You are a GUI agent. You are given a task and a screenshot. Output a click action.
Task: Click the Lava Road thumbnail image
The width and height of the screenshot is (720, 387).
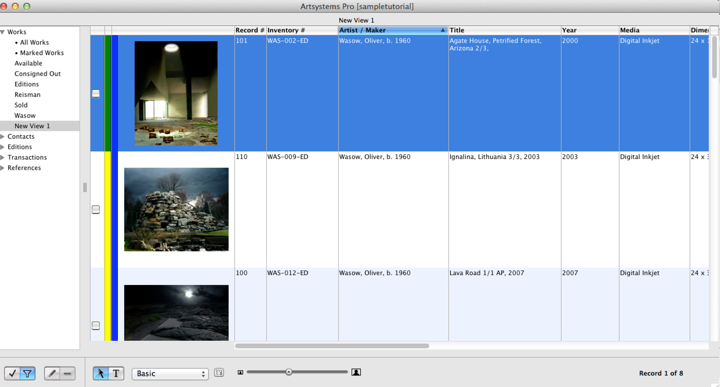[x=176, y=313]
